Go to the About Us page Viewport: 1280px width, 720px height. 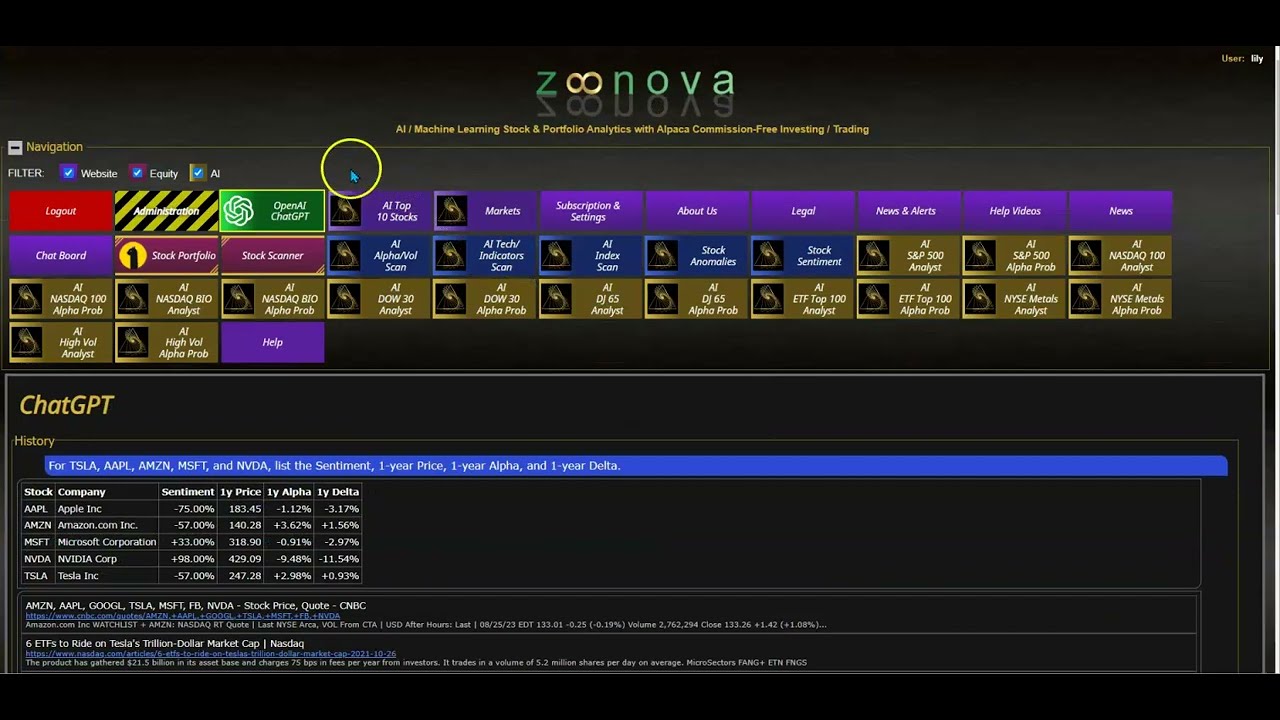pyautogui.click(x=697, y=211)
